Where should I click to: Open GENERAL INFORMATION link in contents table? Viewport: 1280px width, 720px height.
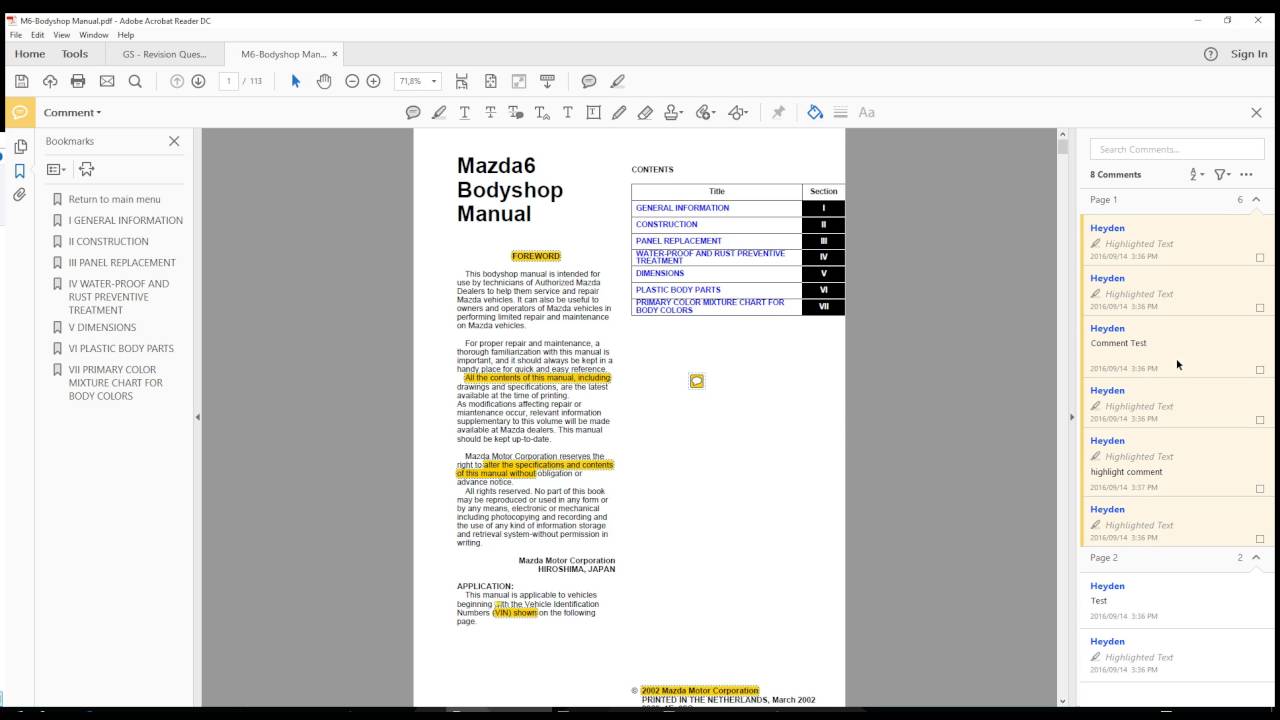(x=682, y=208)
